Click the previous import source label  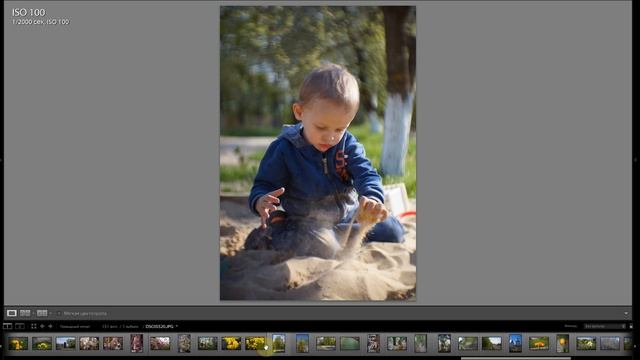click(75, 327)
